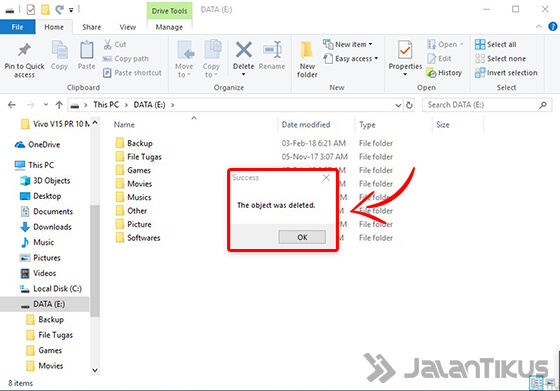Open recent locations dropdown arrow
Screen dimensions: 560x391
tap(46, 105)
